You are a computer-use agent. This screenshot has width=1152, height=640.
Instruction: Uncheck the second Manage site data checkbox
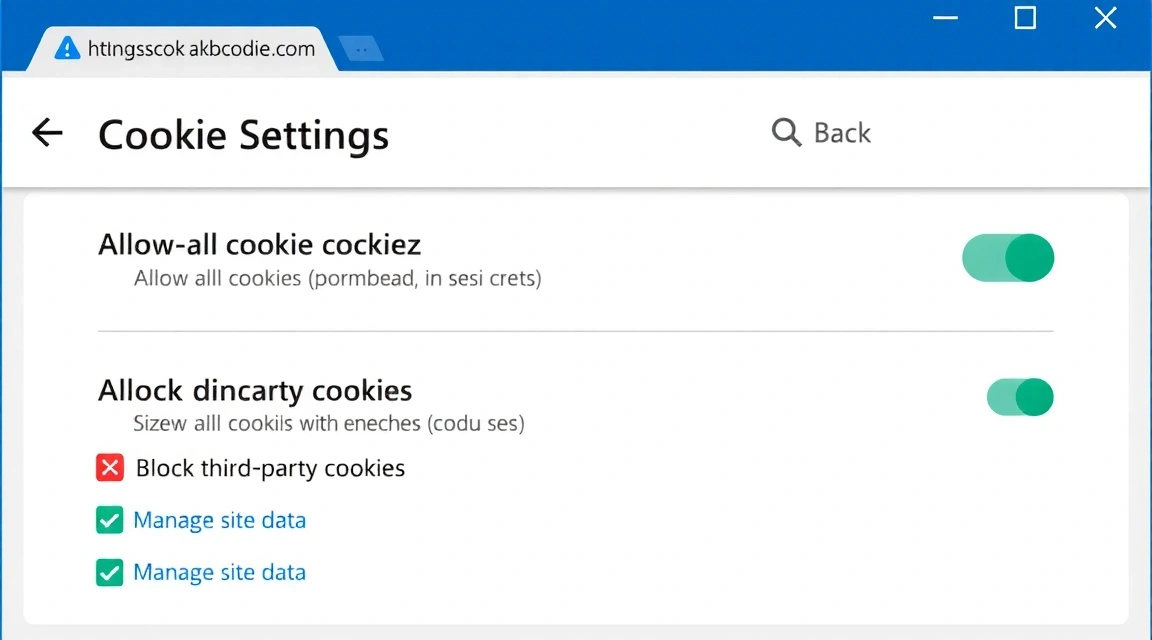pos(109,572)
